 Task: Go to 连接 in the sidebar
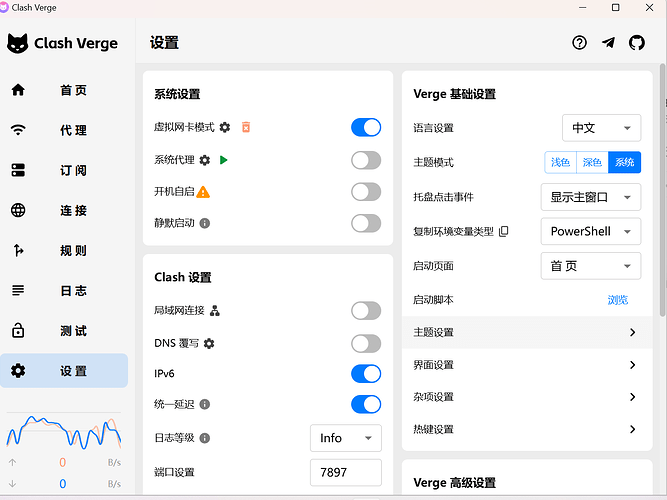tap(64, 210)
